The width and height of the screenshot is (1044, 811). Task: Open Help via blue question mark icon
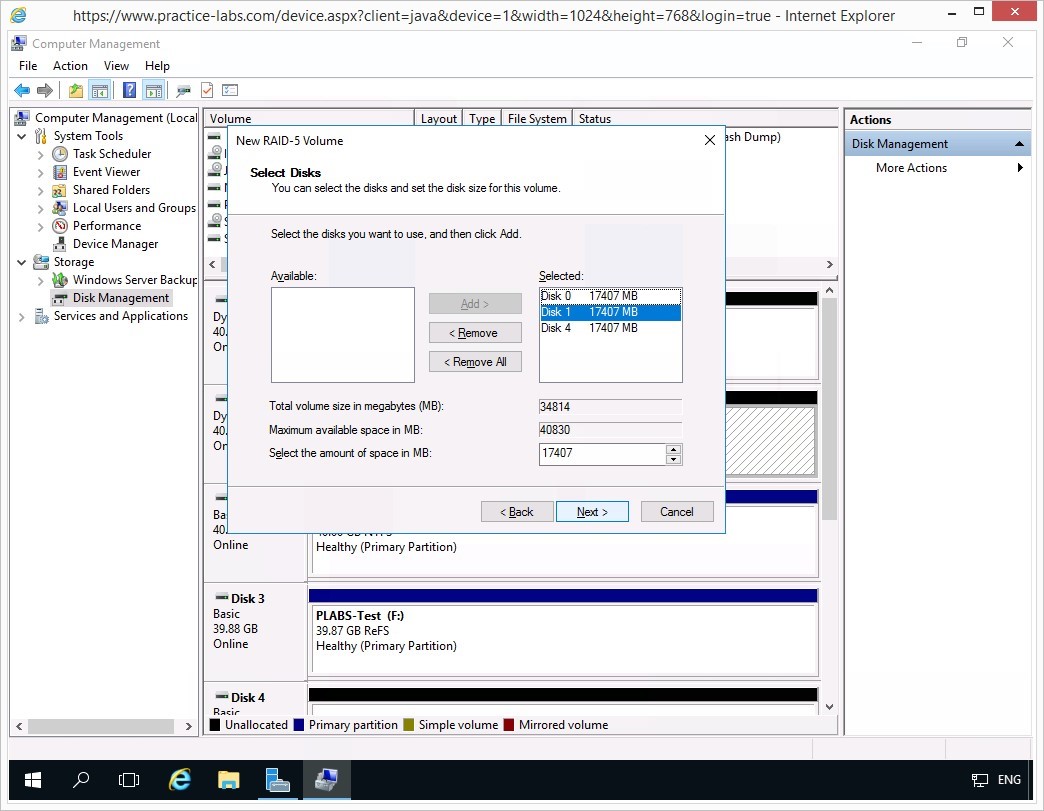(x=129, y=90)
